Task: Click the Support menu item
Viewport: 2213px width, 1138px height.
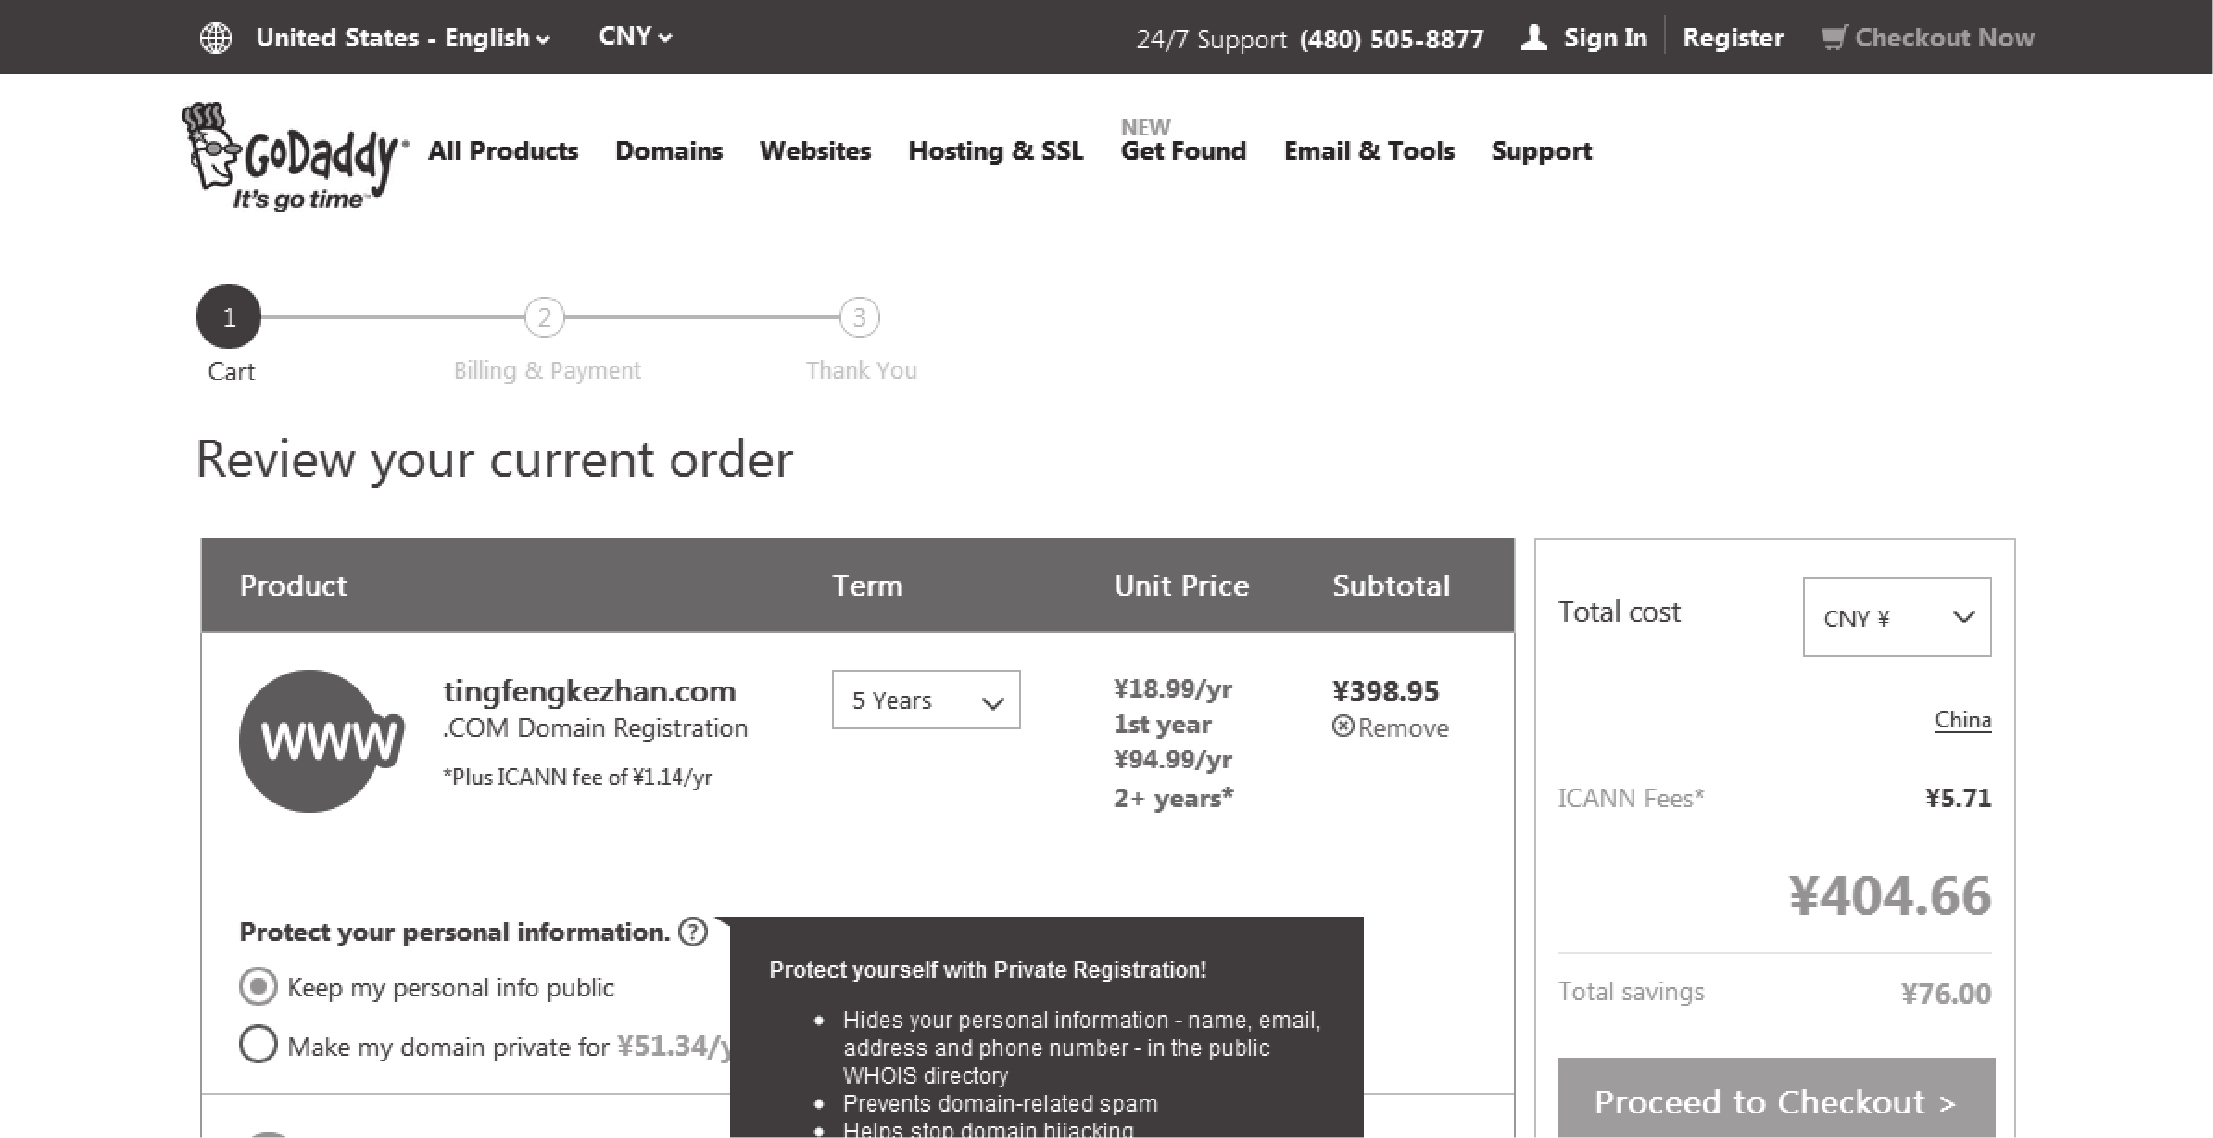Action: [x=1541, y=150]
